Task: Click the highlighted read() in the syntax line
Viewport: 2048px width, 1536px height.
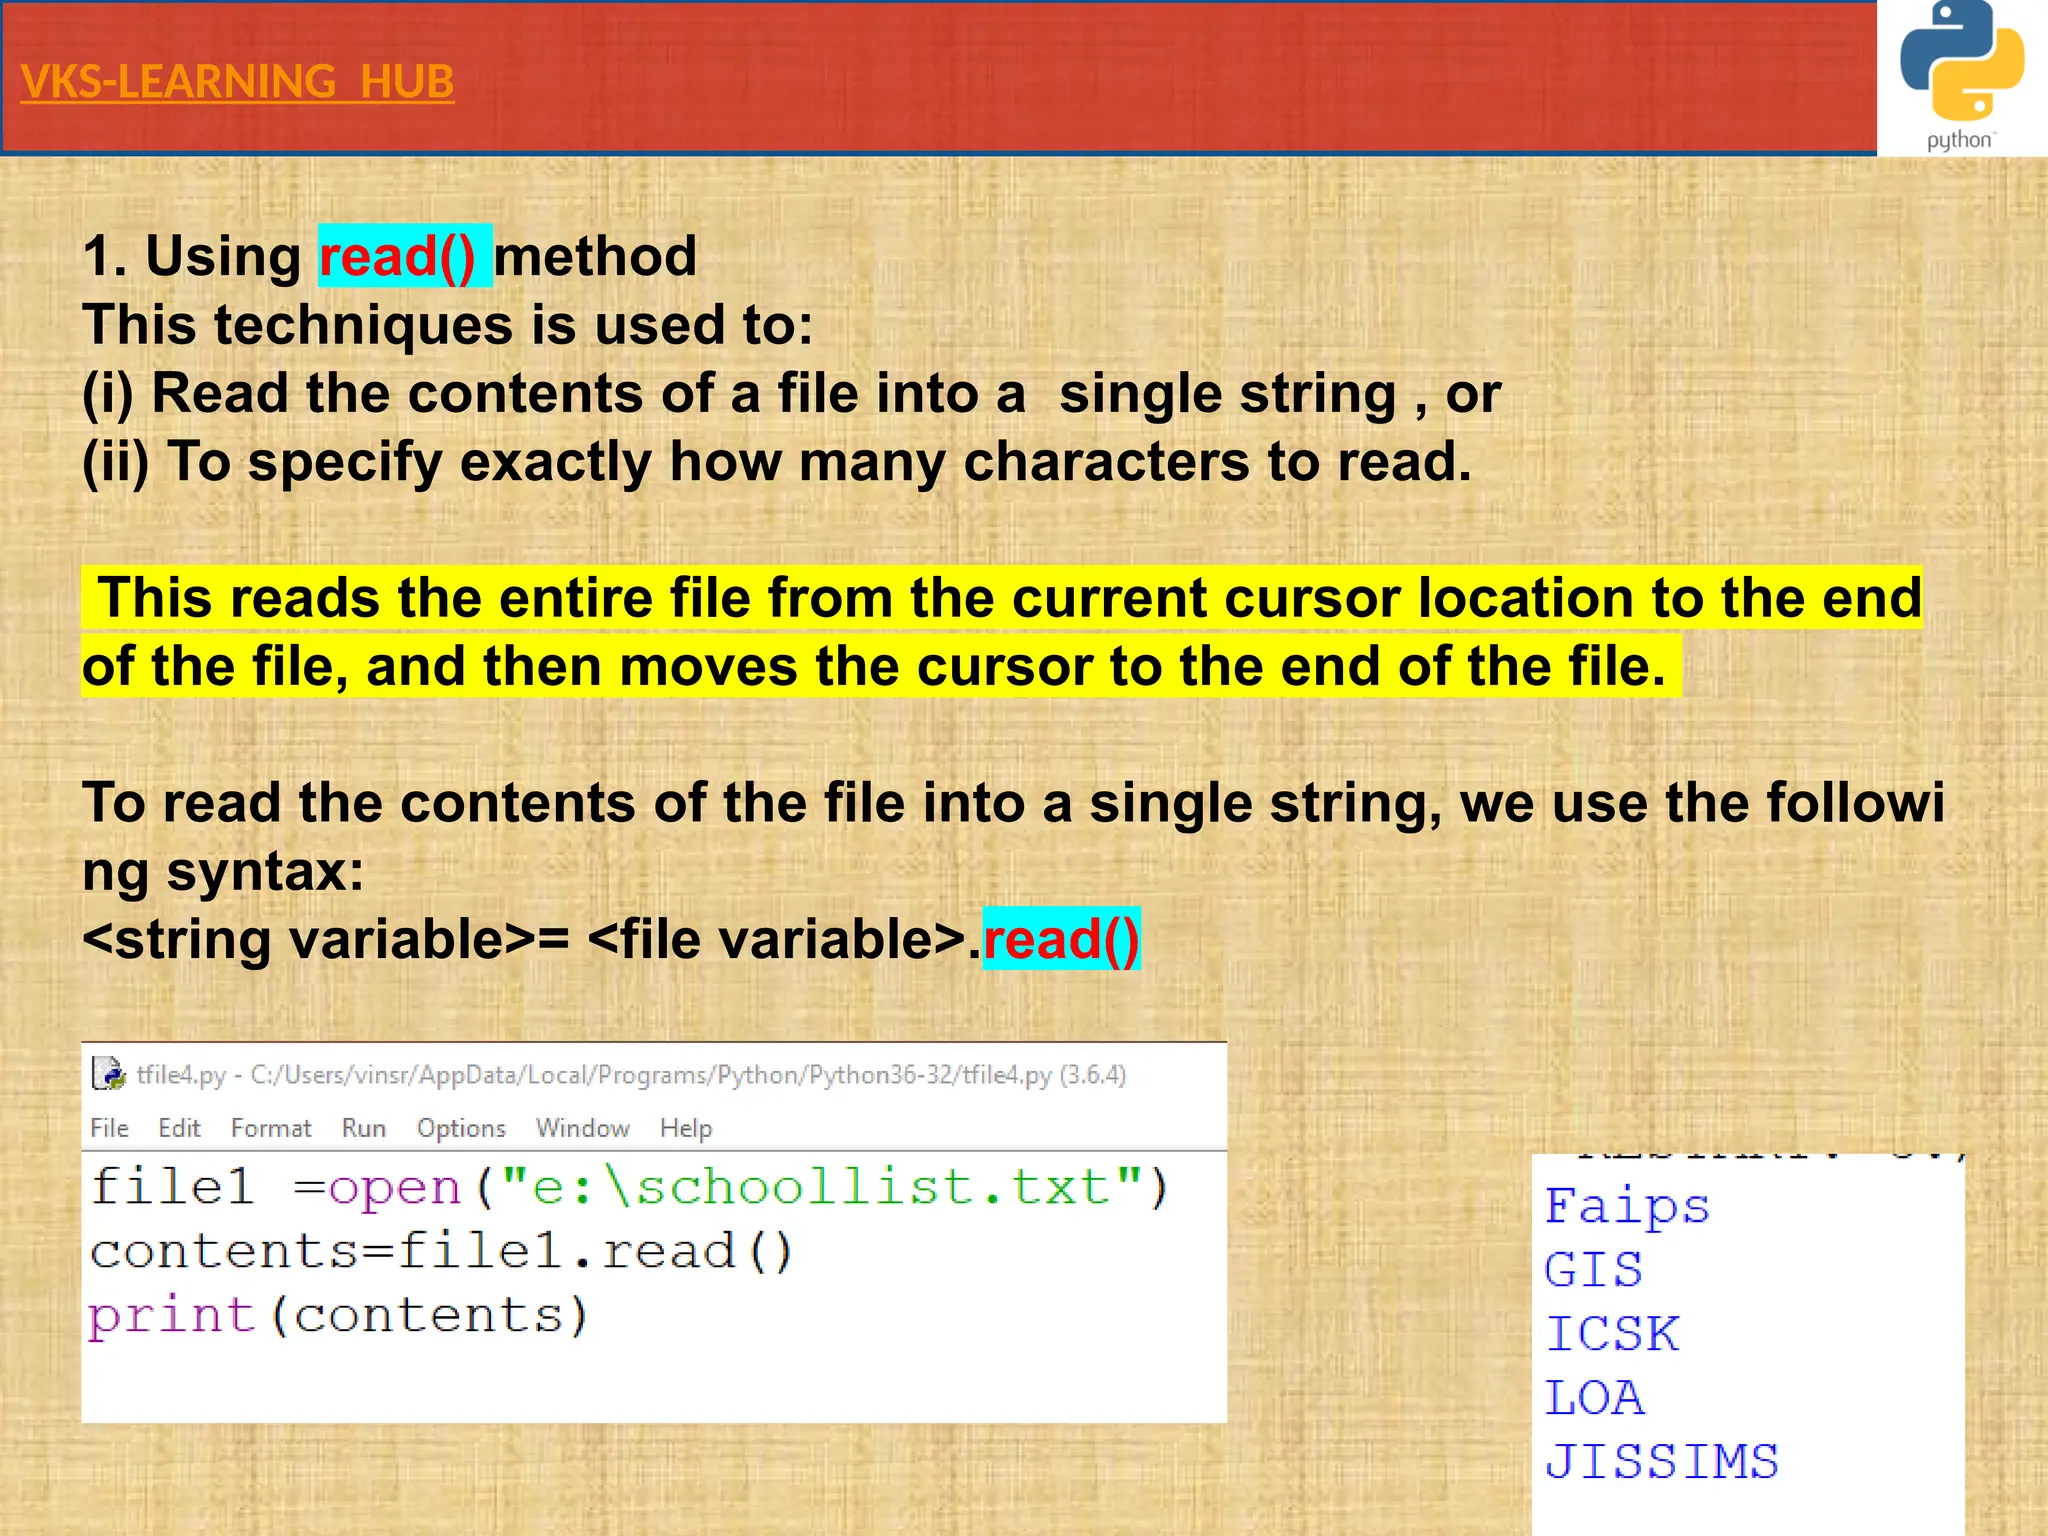Action: (1061, 939)
